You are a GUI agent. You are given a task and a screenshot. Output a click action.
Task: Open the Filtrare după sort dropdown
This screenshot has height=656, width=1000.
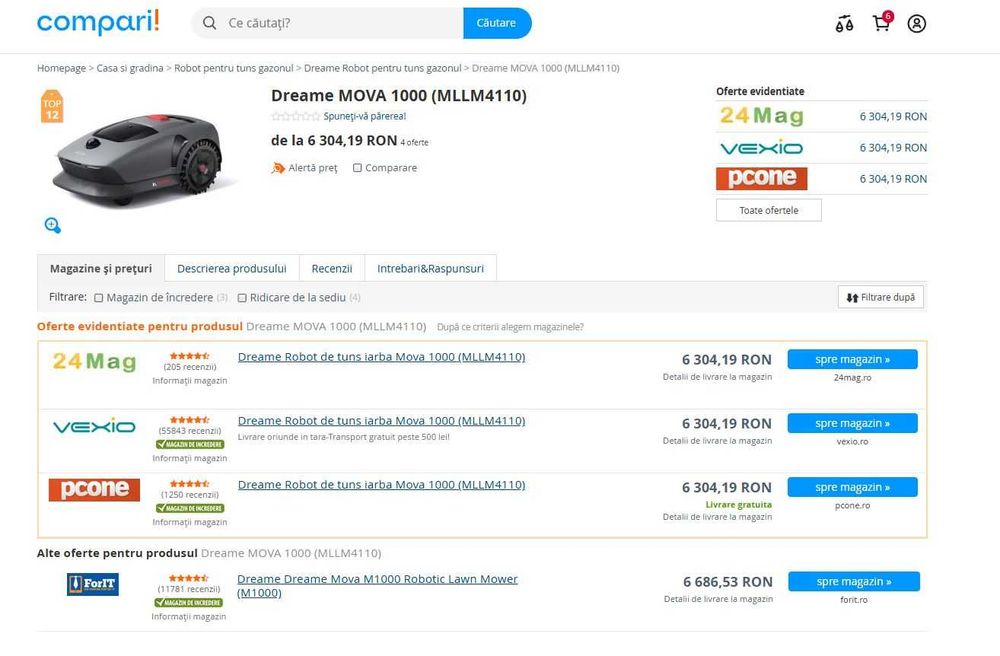pos(881,297)
